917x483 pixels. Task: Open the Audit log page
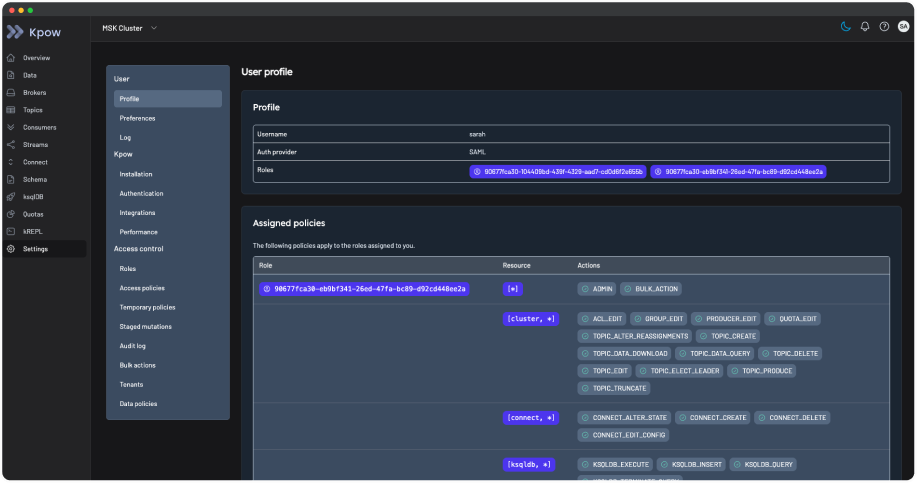point(133,346)
